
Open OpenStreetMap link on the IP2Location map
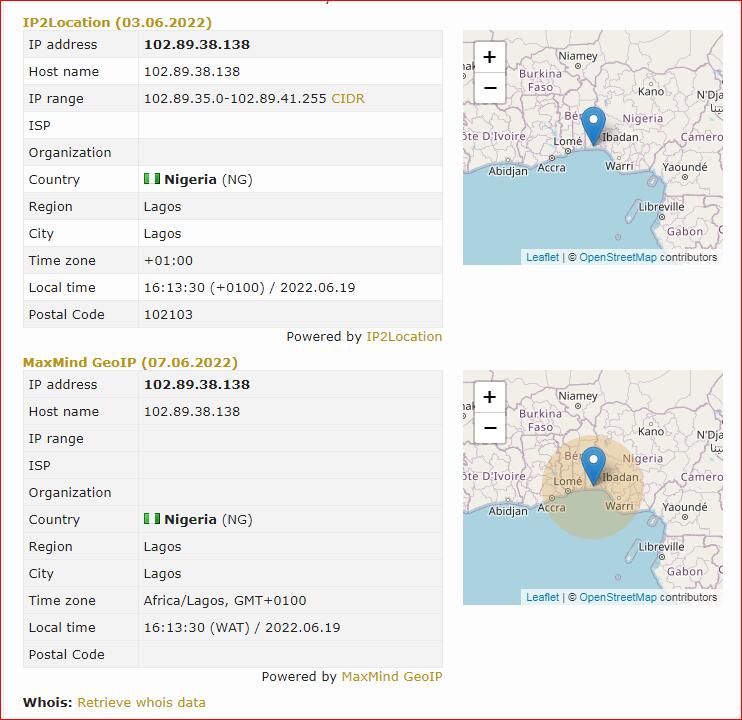[618, 257]
